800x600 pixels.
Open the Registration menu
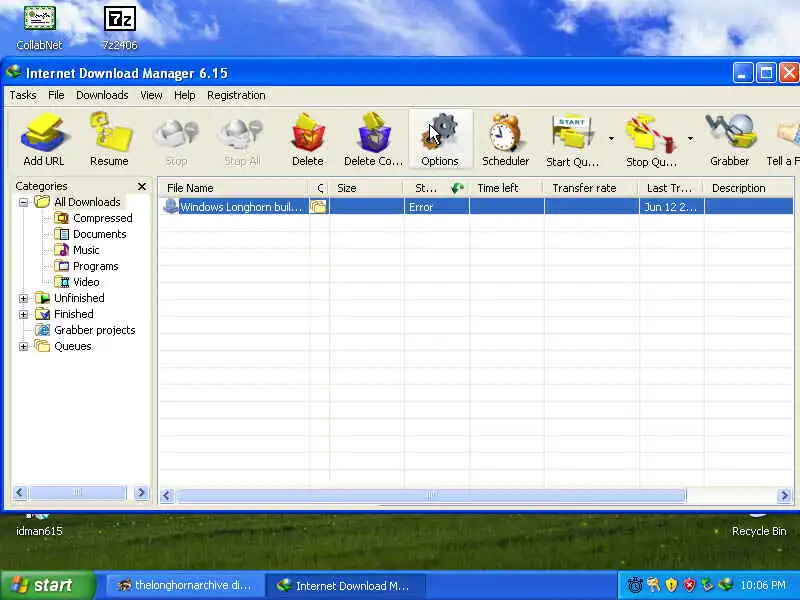[236, 95]
